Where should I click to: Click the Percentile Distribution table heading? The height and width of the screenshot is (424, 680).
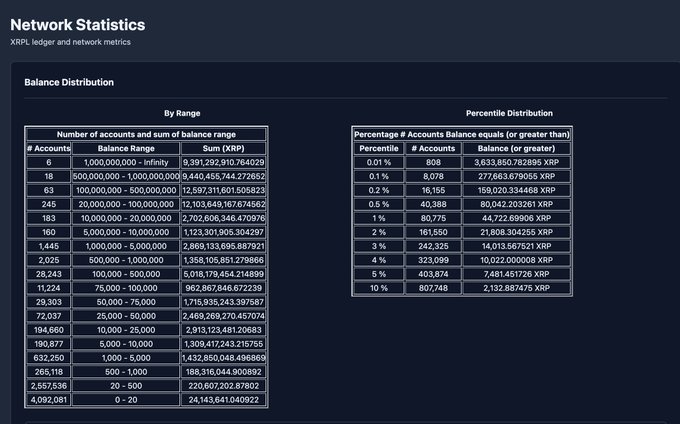pos(509,113)
